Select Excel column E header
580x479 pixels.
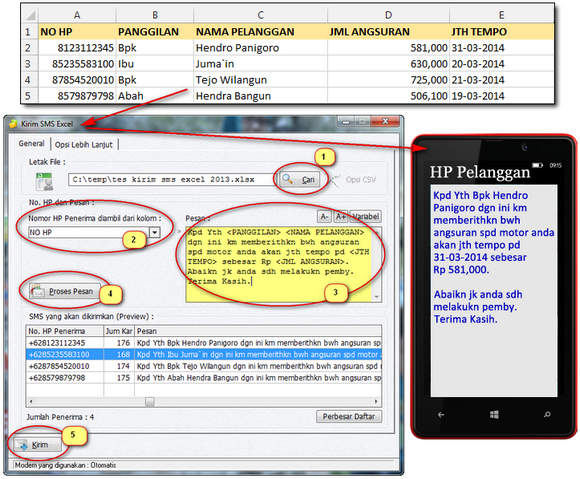pyautogui.click(x=501, y=15)
